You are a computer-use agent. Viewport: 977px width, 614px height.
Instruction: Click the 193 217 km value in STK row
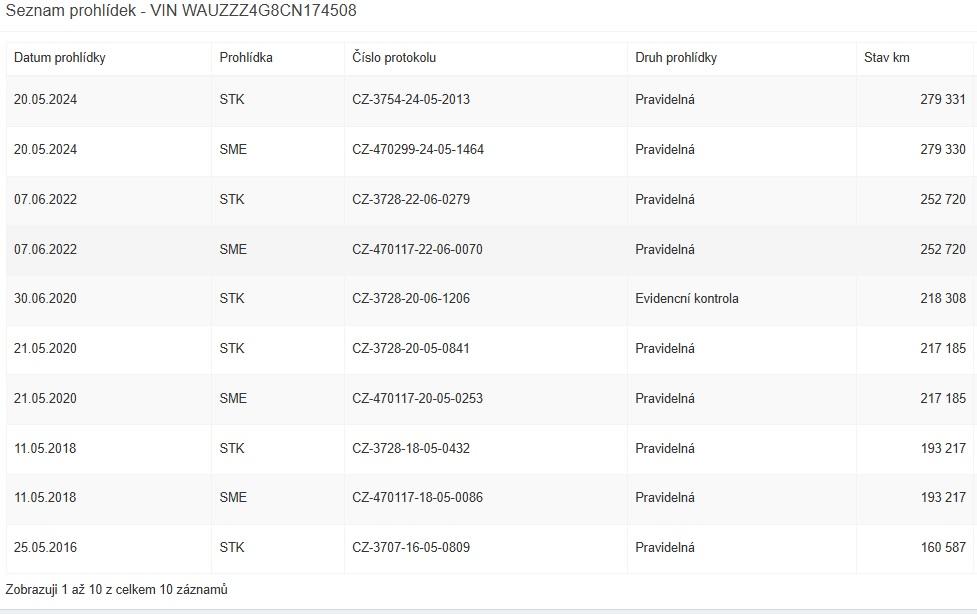(x=943, y=448)
